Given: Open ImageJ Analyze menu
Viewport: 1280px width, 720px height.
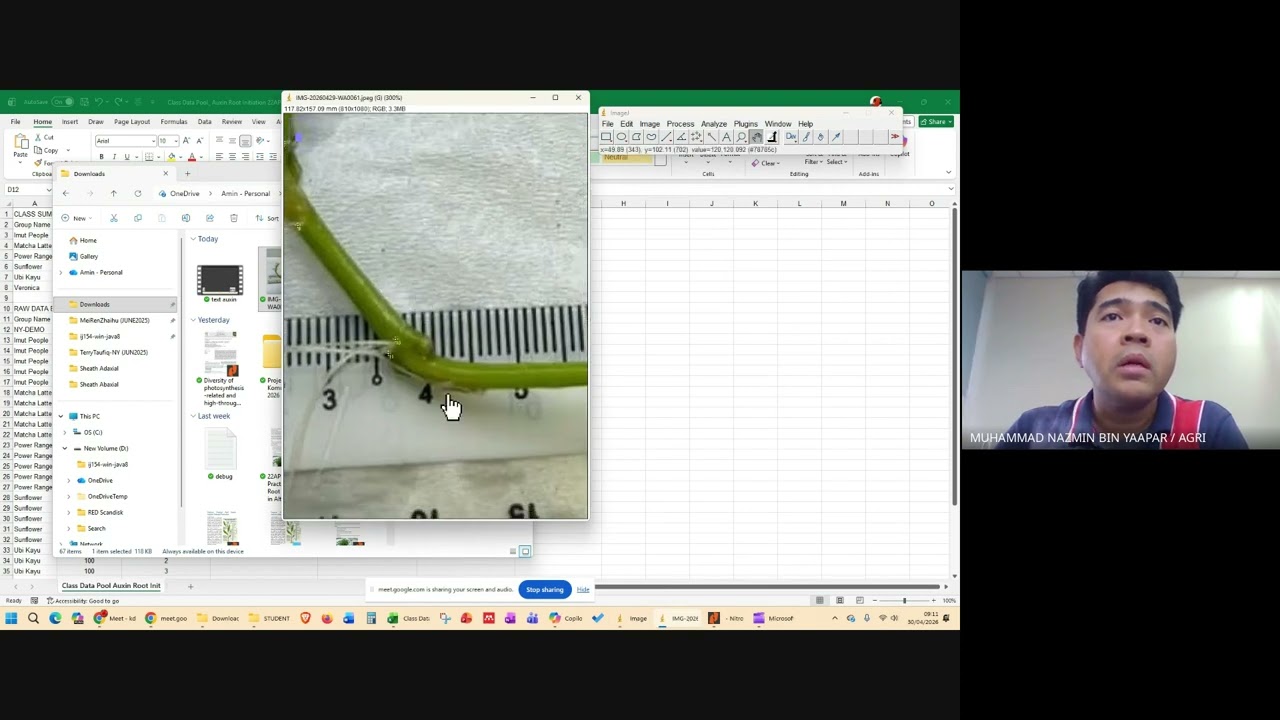Looking at the screenshot, I should click(714, 124).
